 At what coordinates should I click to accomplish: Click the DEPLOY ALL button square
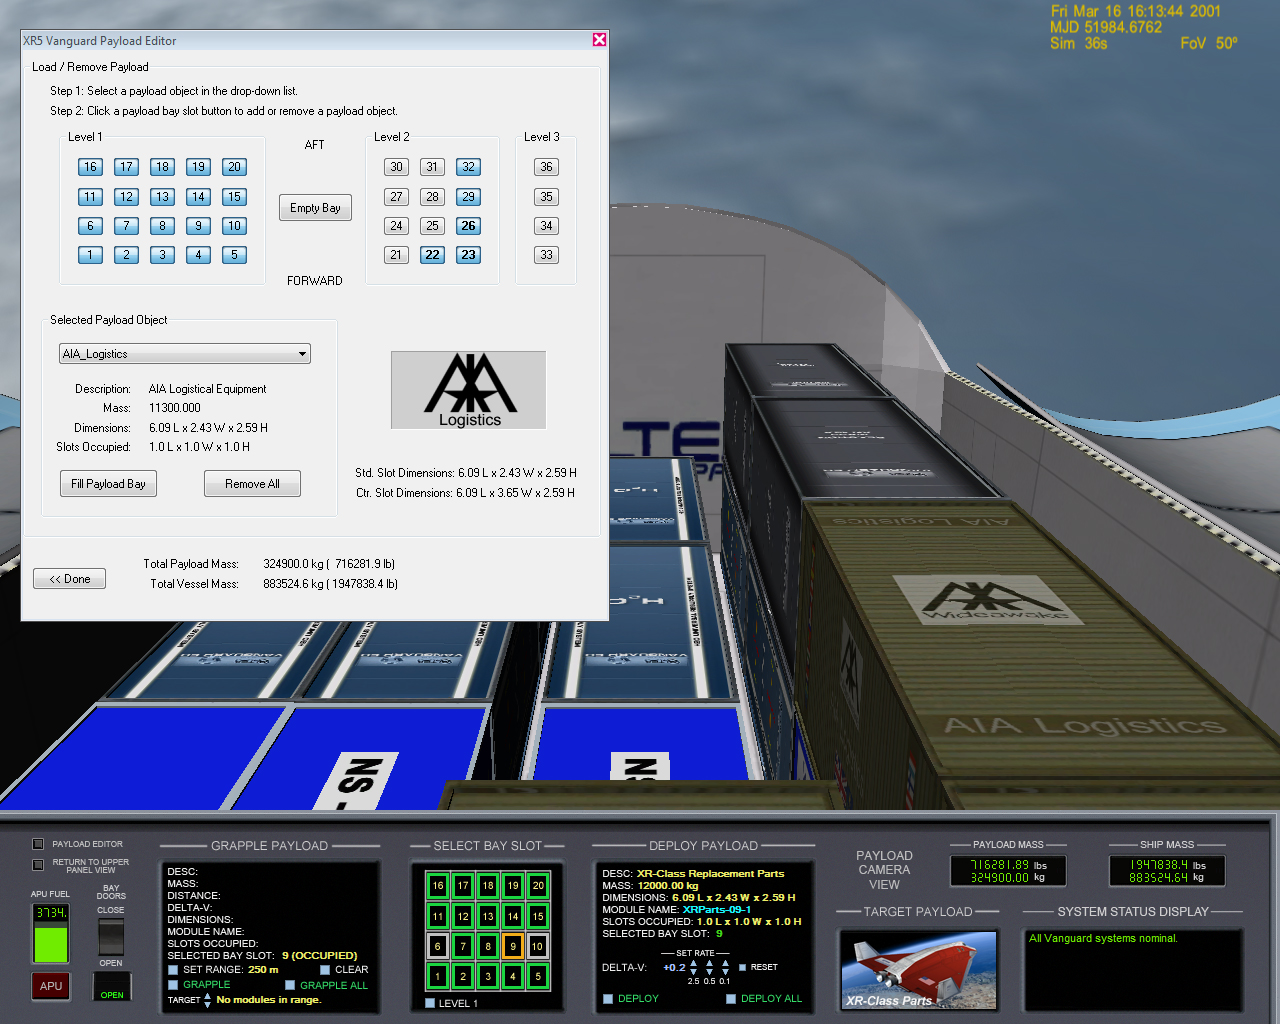[x=731, y=998]
